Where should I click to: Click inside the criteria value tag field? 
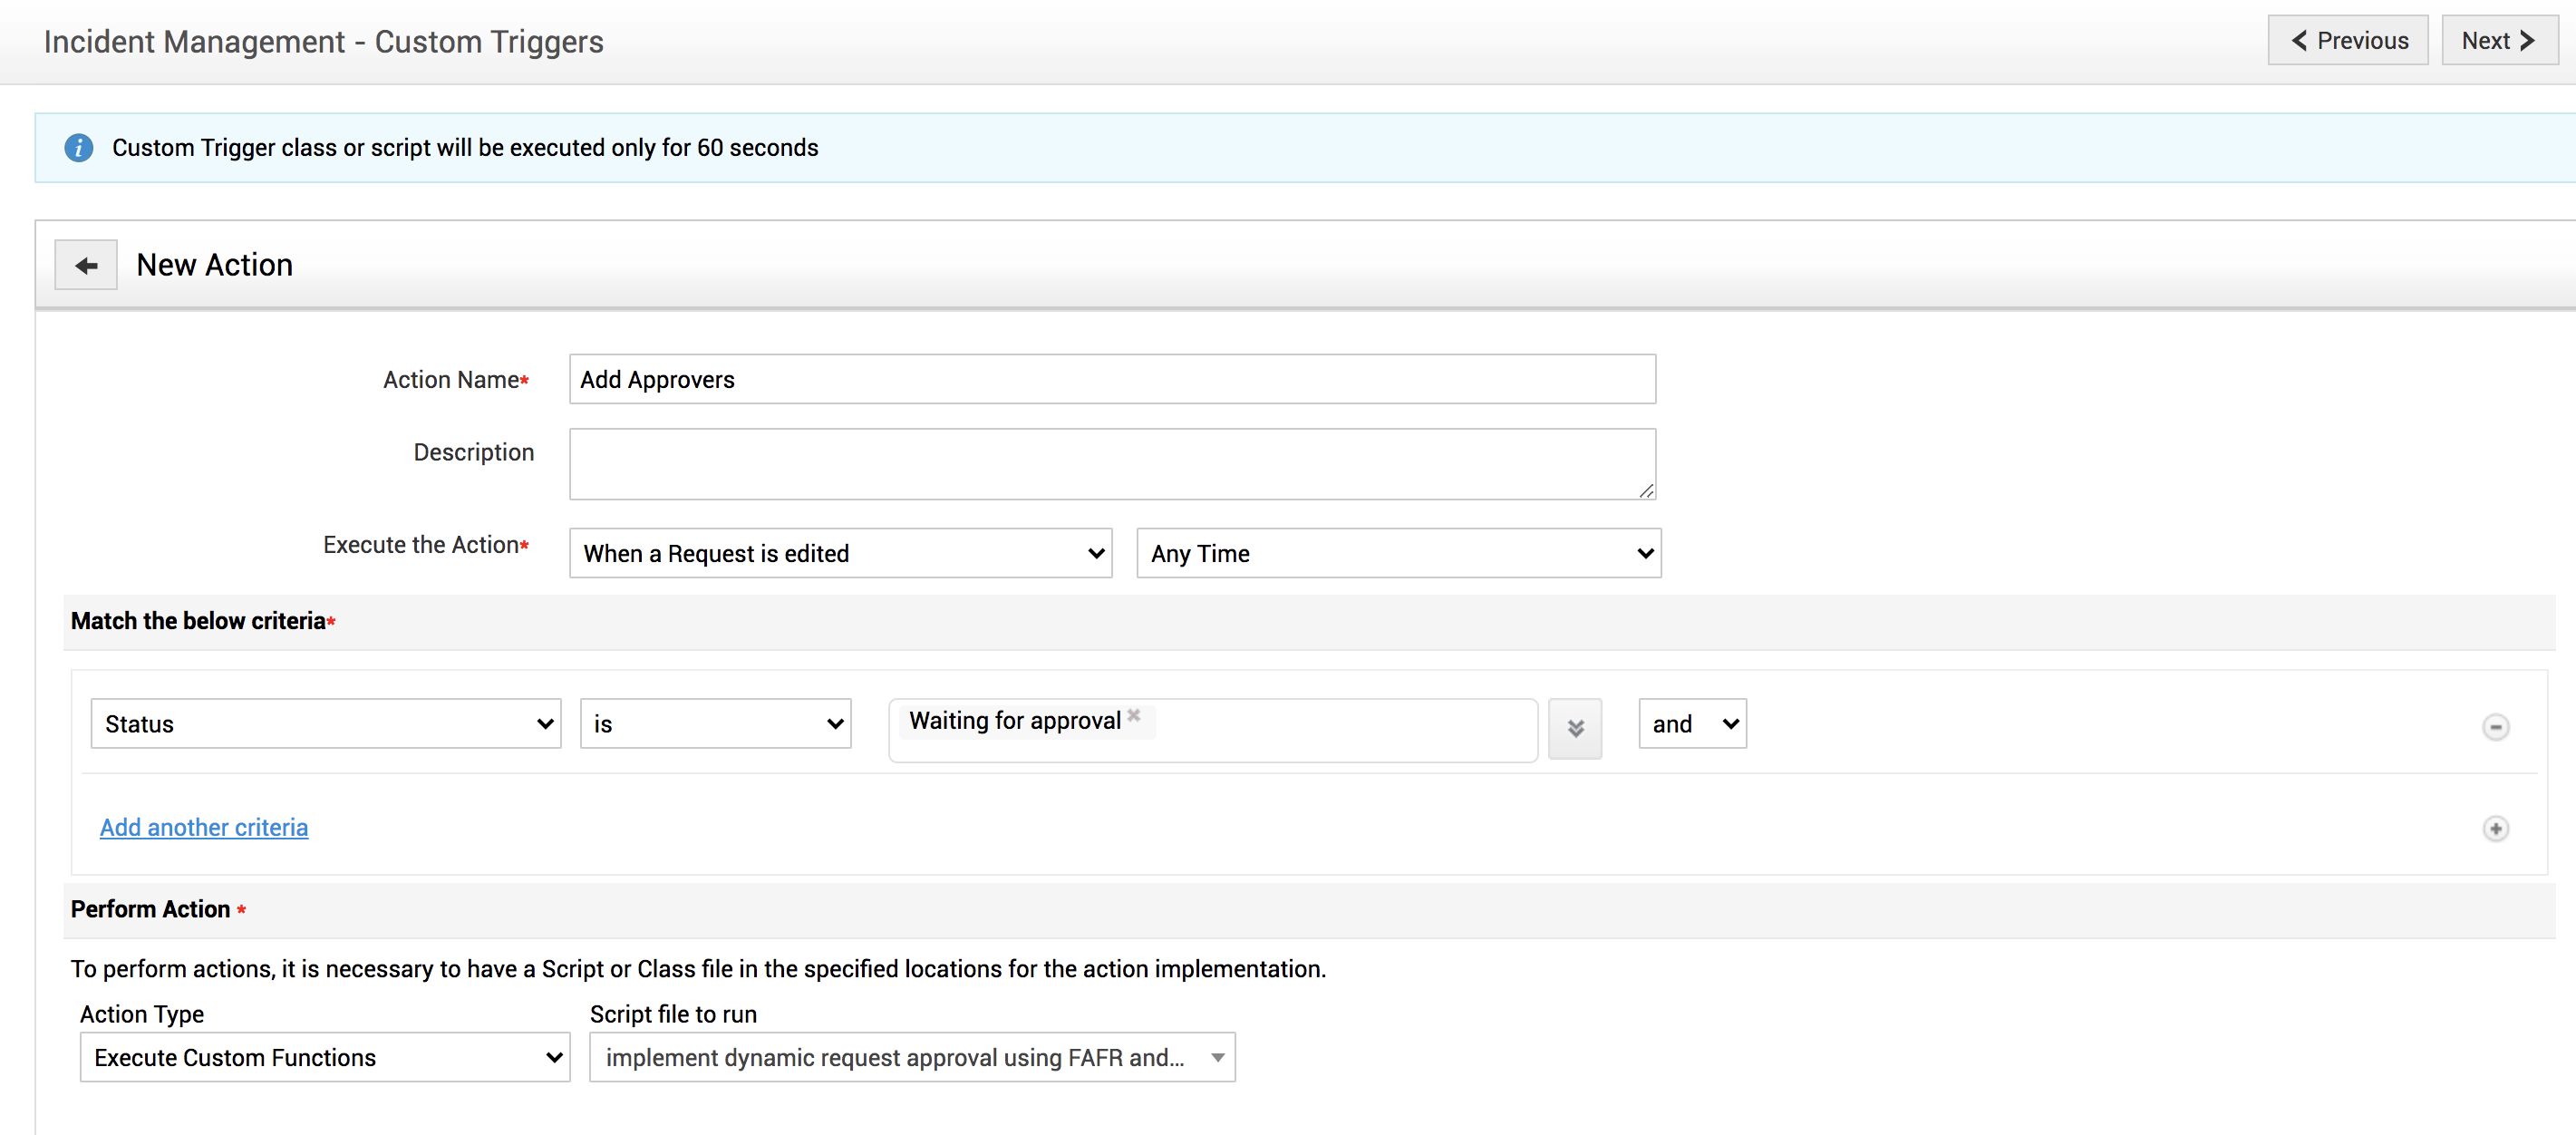[1340, 730]
